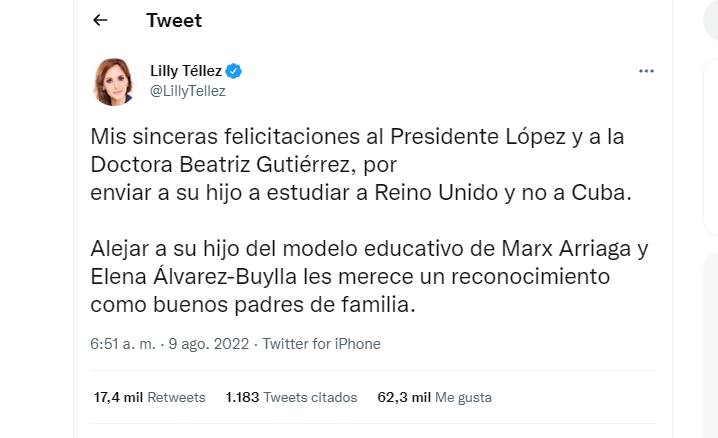718x438 pixels.
Task: Open Lilly Téllez's profile picture
Action: coord(113,81)
